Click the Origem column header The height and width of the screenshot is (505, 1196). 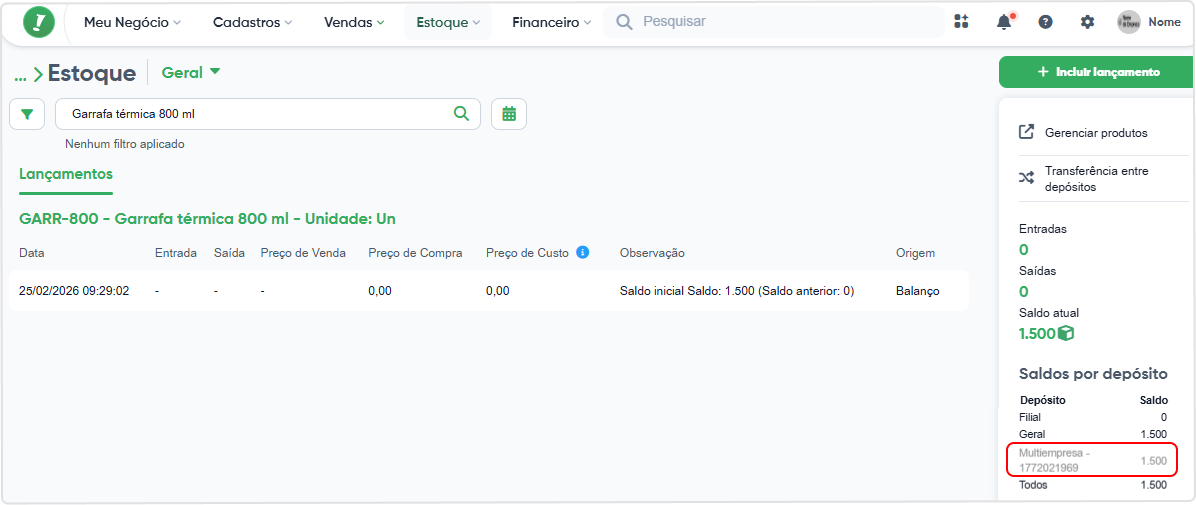point(915,253)
